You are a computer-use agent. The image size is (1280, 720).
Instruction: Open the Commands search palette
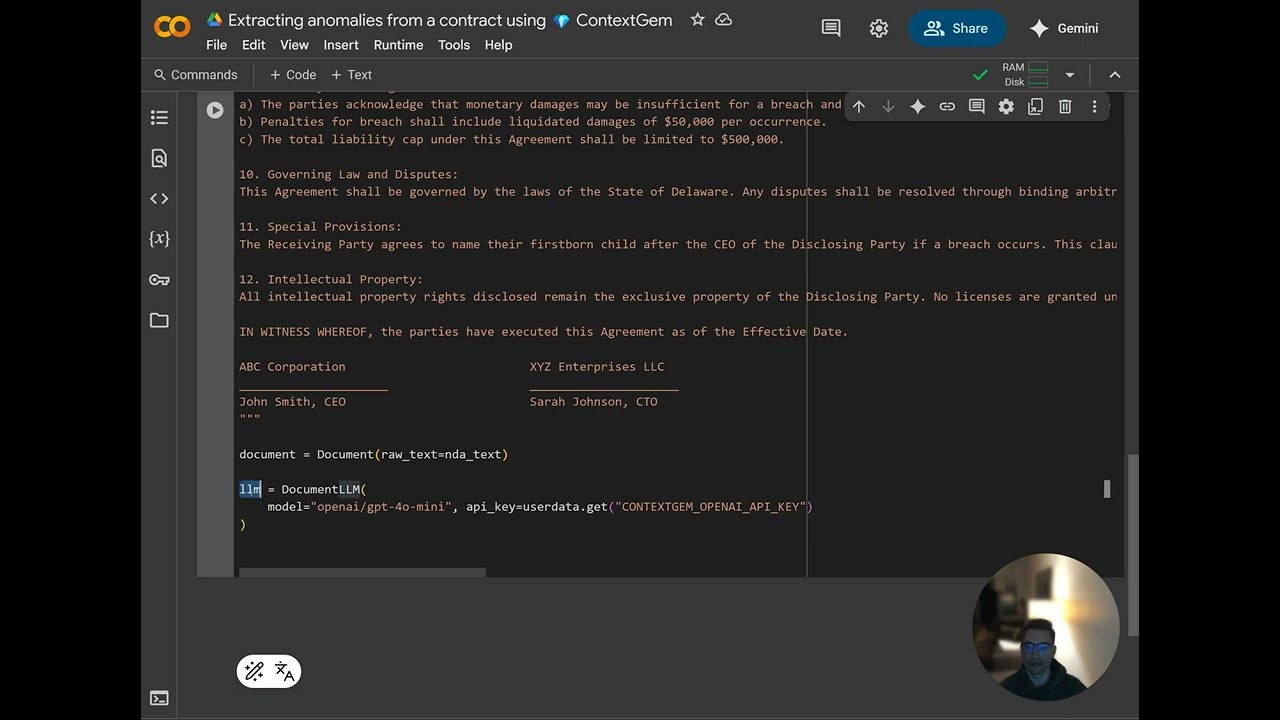coord(196,75)
